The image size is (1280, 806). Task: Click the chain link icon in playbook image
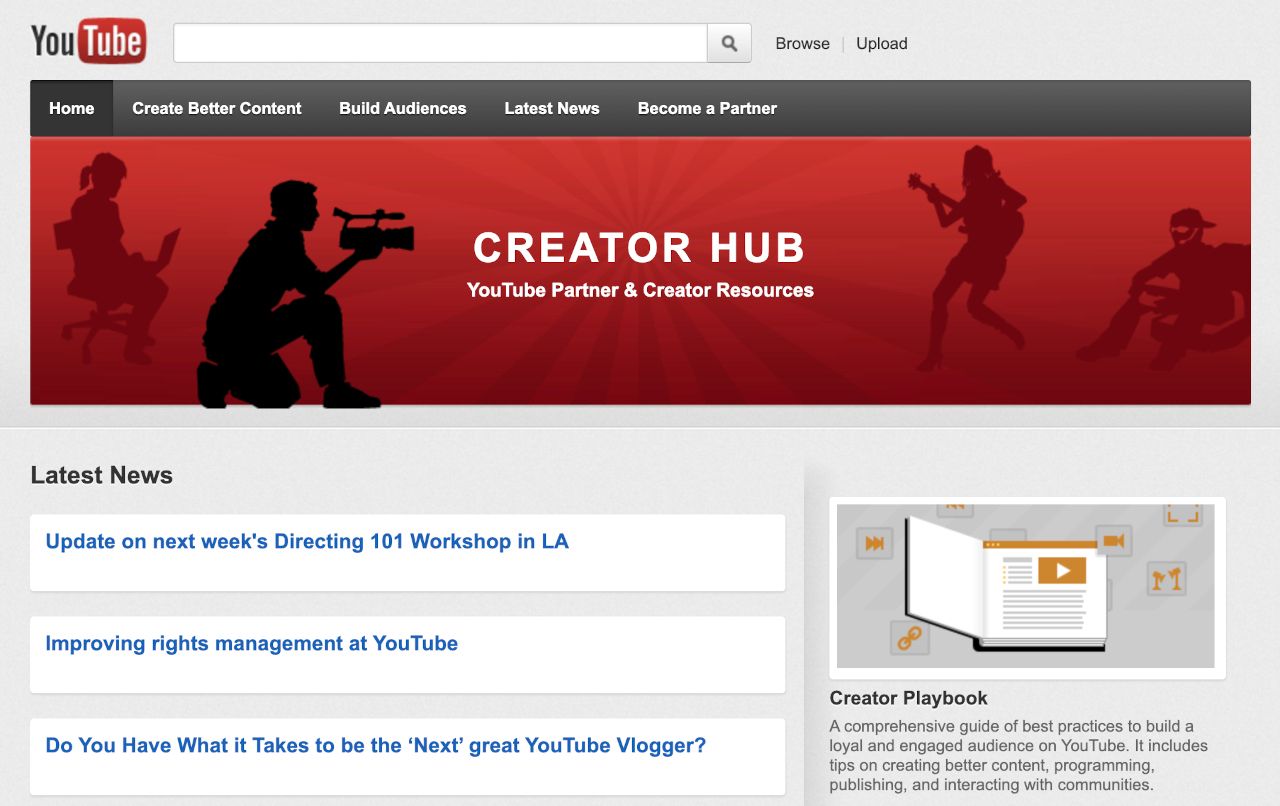tap(909, 638)
